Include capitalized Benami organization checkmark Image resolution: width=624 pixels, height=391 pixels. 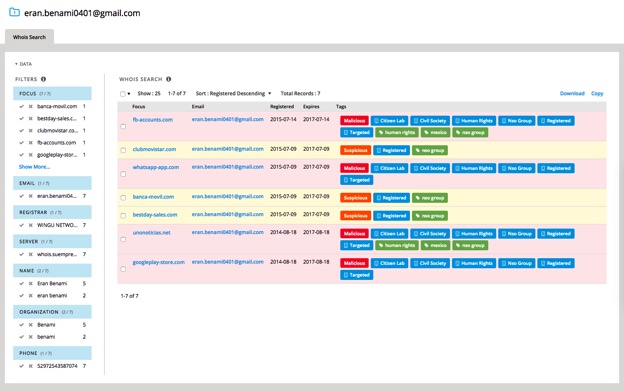tap(21, 325)
